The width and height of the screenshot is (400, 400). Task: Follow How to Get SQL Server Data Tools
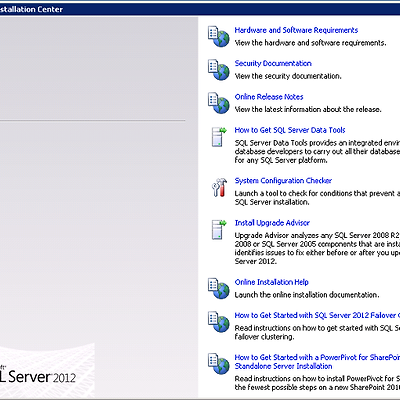coord(290,130)
